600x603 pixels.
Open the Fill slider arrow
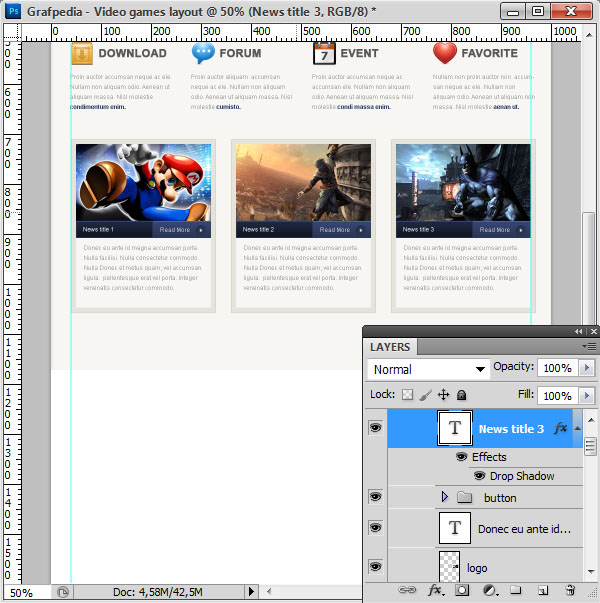pyautogui.click(x=587, y=395)
